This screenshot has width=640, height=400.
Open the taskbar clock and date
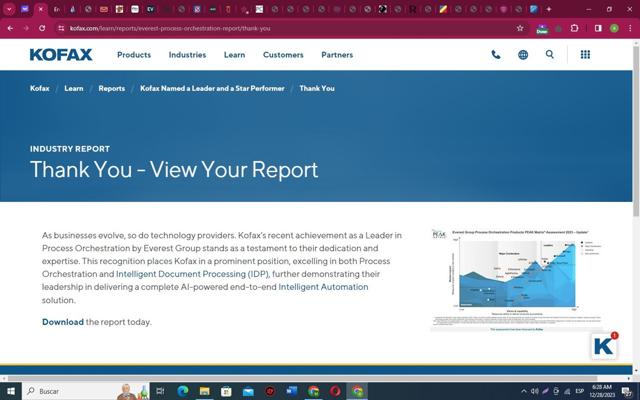point(602,391)
